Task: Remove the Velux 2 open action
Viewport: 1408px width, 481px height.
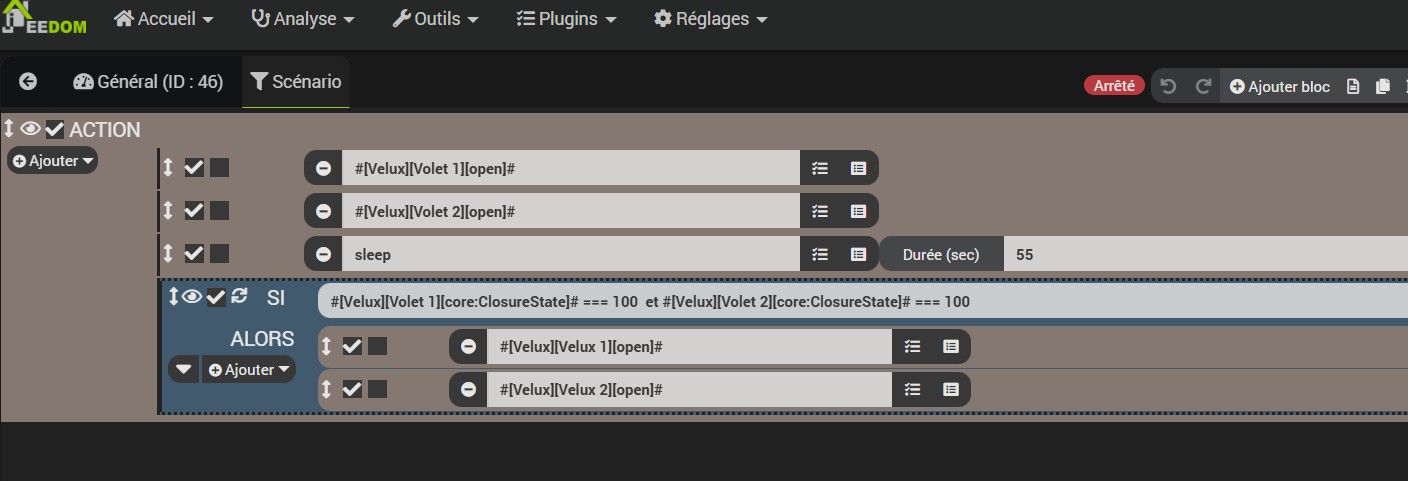Action: pyautogui.click(x=468, y=389)
